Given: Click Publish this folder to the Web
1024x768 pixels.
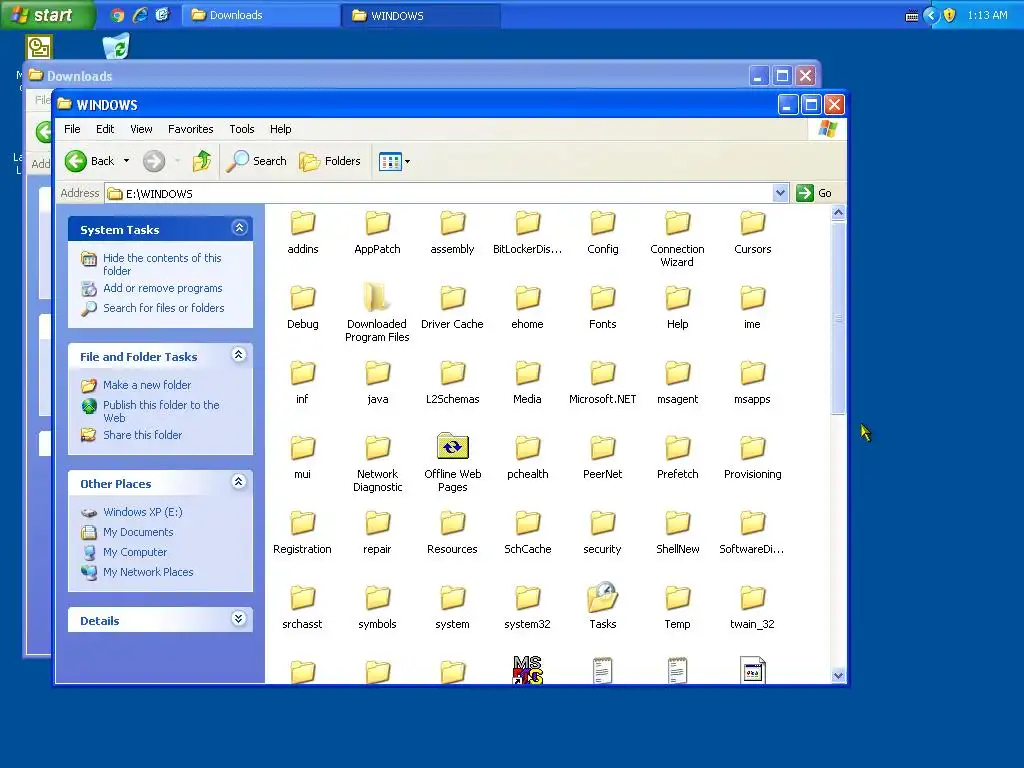Looking at the screenshot, I should click(161, 411).
